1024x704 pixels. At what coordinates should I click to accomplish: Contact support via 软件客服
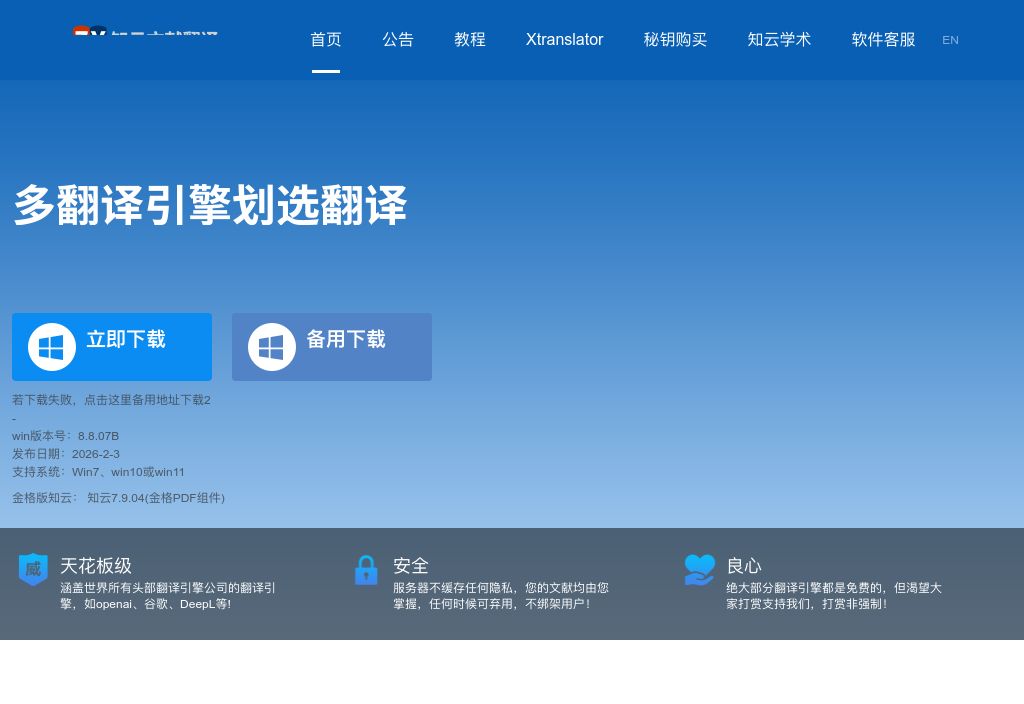(883, 40)
